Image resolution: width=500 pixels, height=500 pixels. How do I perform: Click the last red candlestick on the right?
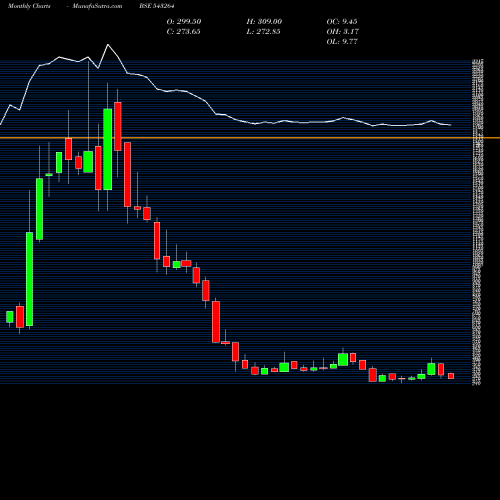451,376
